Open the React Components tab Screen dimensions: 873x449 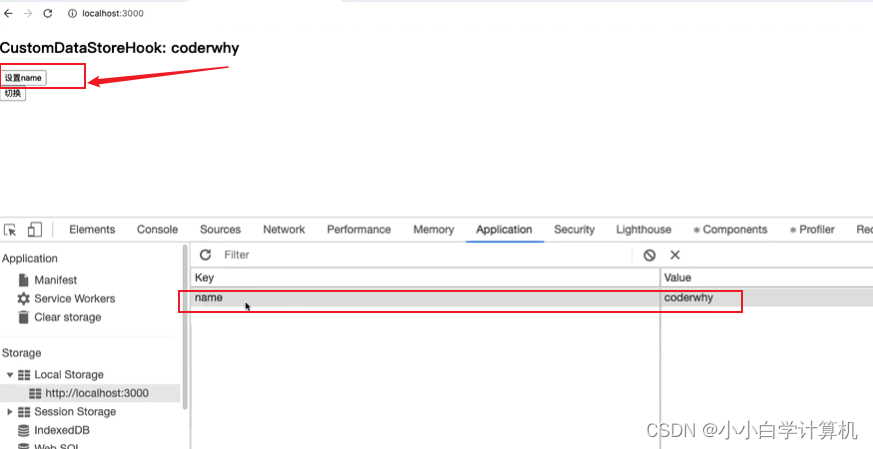click(730, 230)
